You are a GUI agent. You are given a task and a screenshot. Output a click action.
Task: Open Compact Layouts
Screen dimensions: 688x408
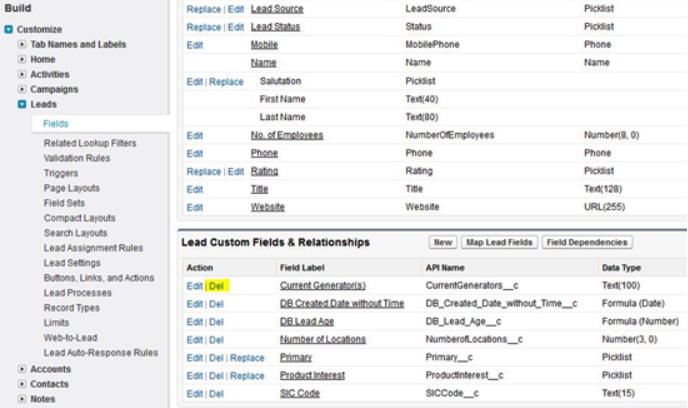point(79,218)
